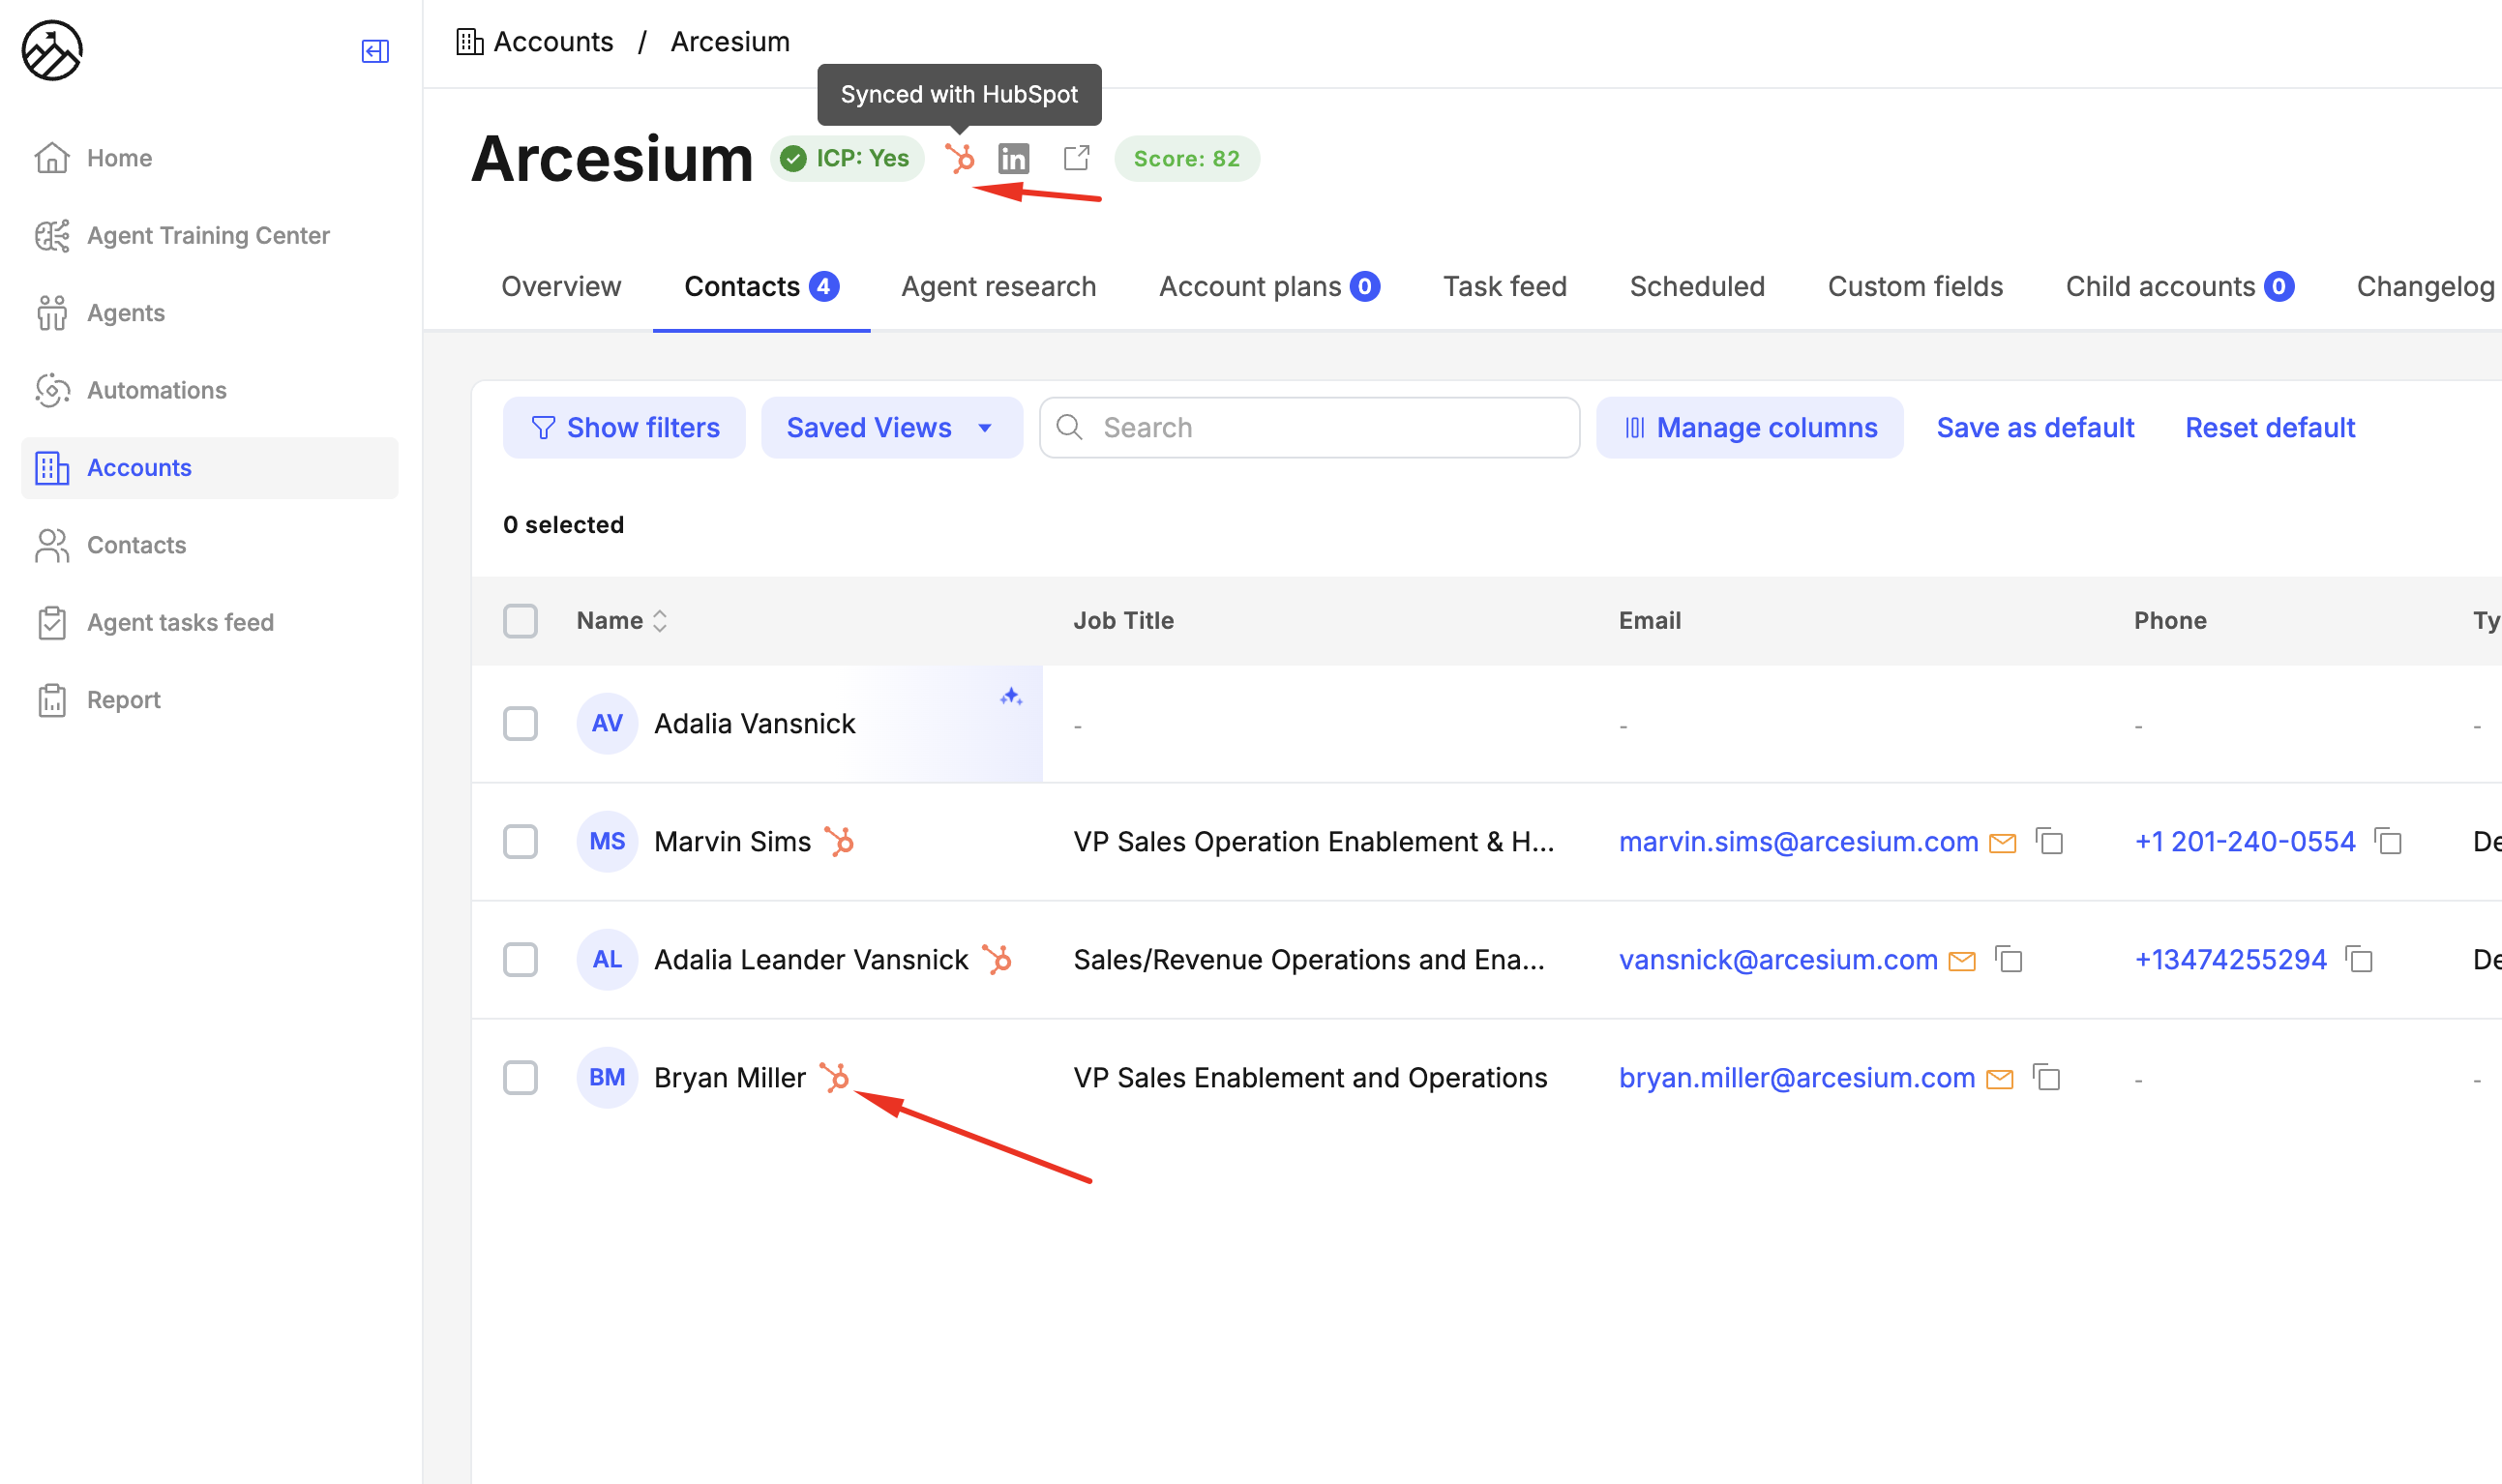
Task: Click the Save as default link
Action: pos(2034,428)
